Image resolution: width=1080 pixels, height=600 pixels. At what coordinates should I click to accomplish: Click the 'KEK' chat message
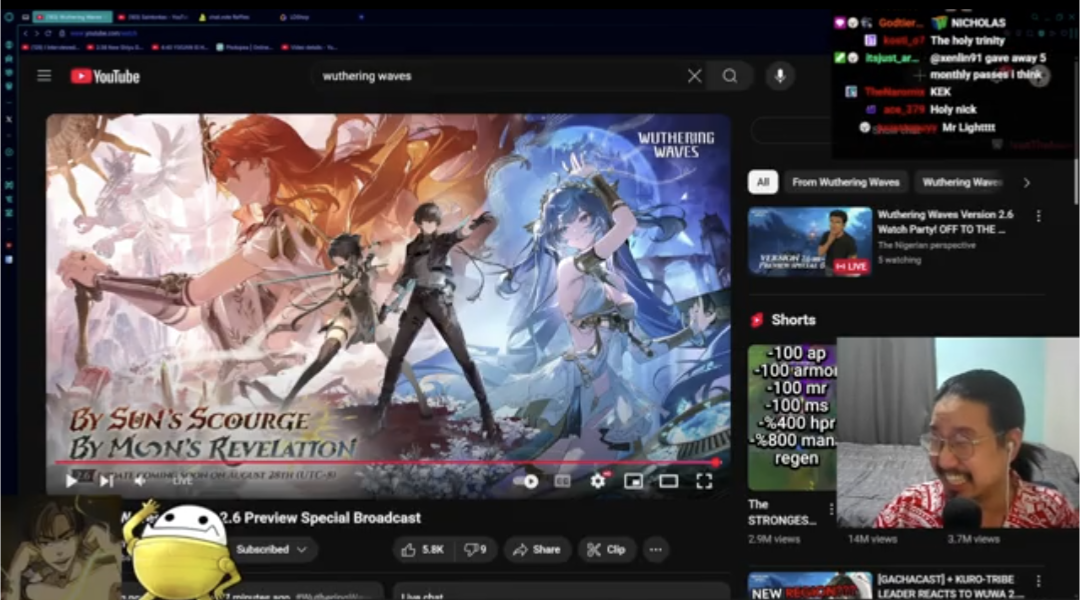(940, 92)
